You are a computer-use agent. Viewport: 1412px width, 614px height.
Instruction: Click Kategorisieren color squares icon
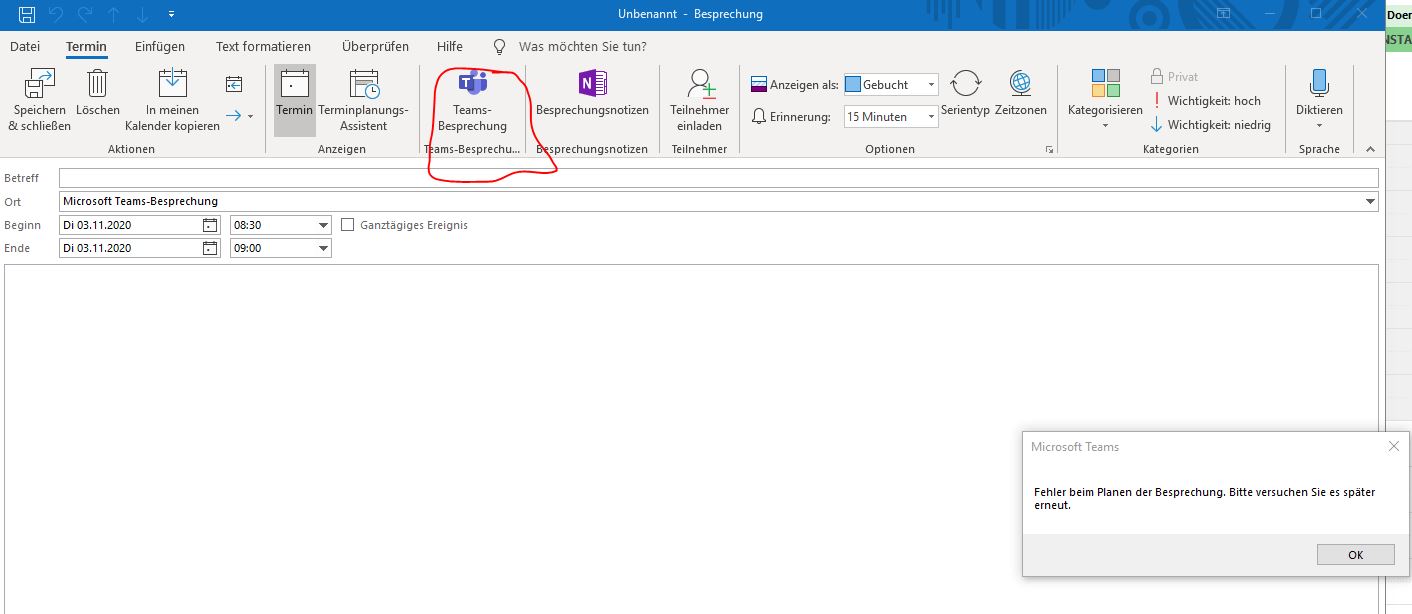pos(1105,83)
